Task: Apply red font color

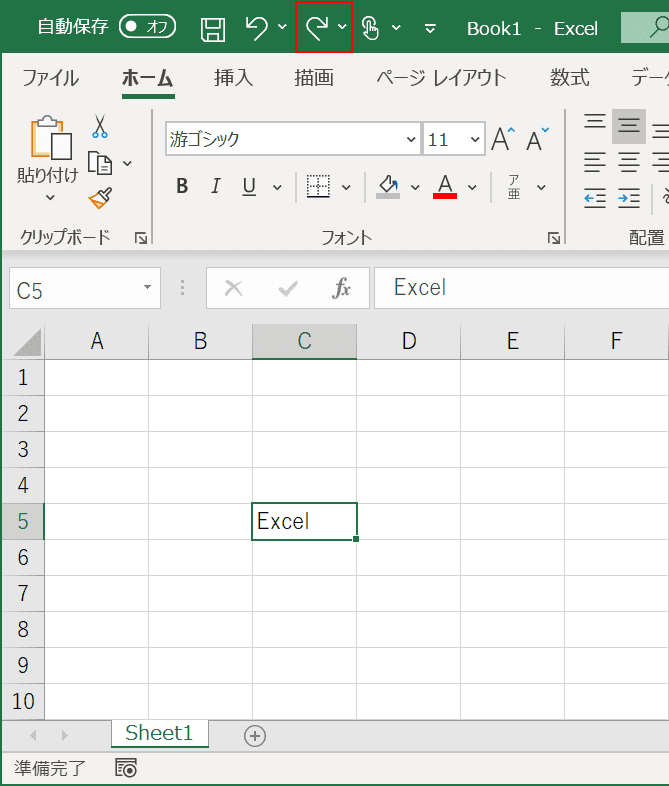Action: [x=445, y=186]
